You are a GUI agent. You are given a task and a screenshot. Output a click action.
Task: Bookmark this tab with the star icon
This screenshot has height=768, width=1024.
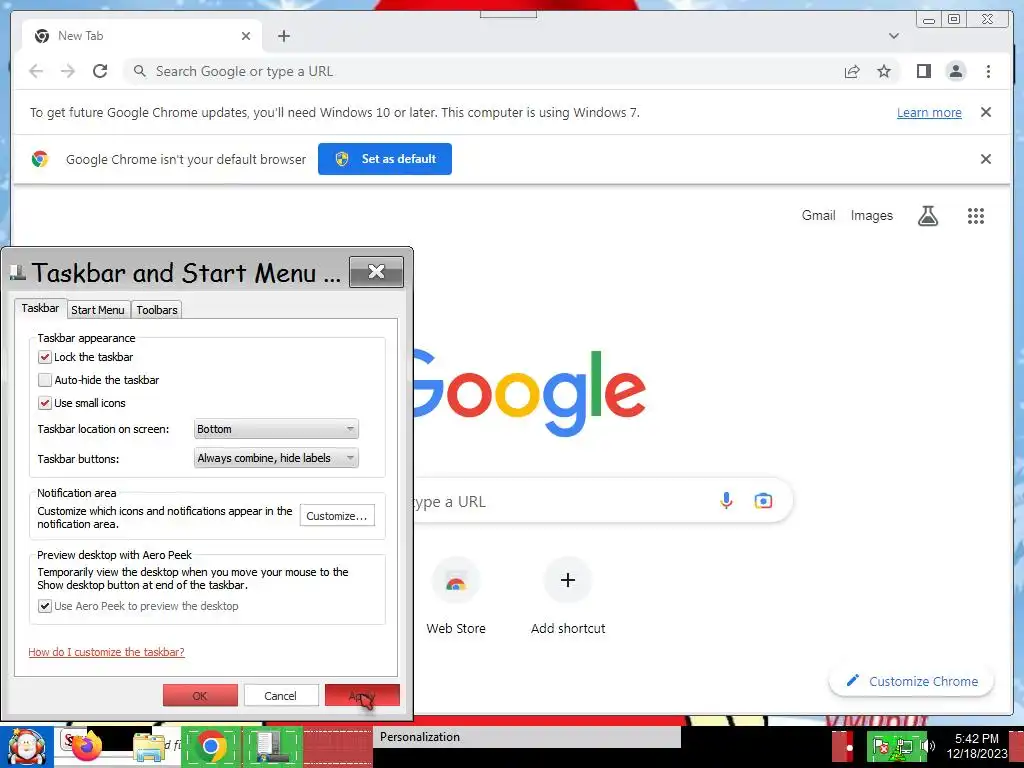point(884,71)
